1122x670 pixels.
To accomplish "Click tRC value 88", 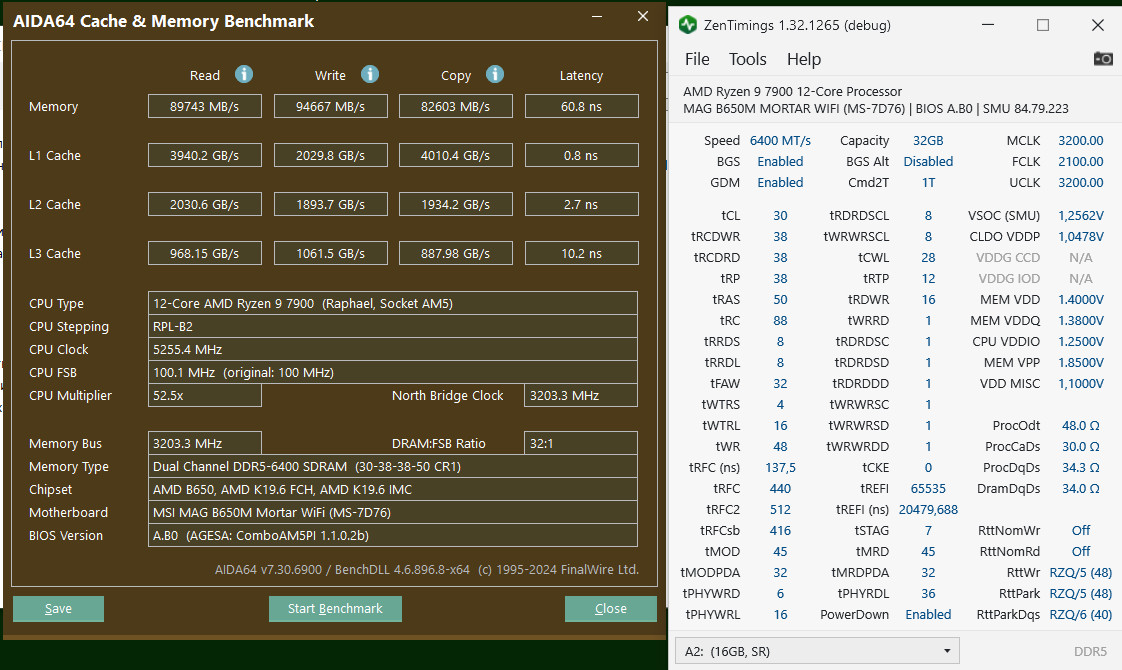I will (x=780, y=321).
